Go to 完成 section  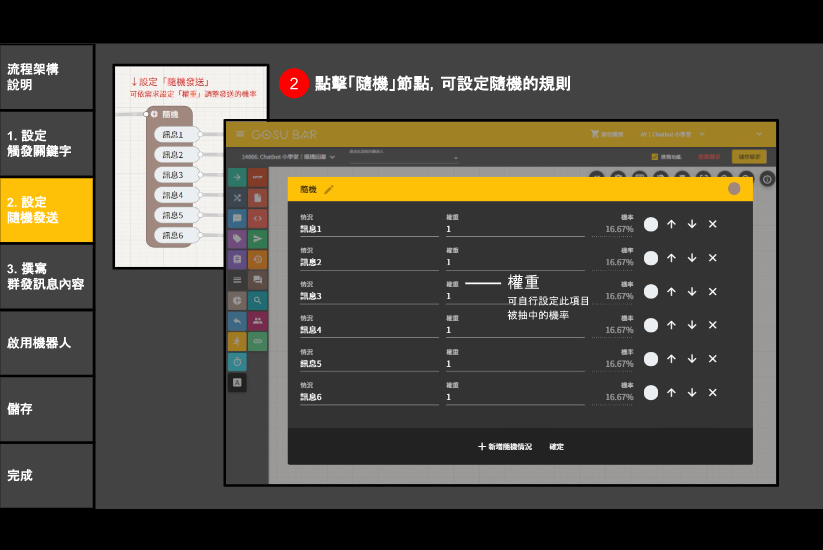point(47,476)
